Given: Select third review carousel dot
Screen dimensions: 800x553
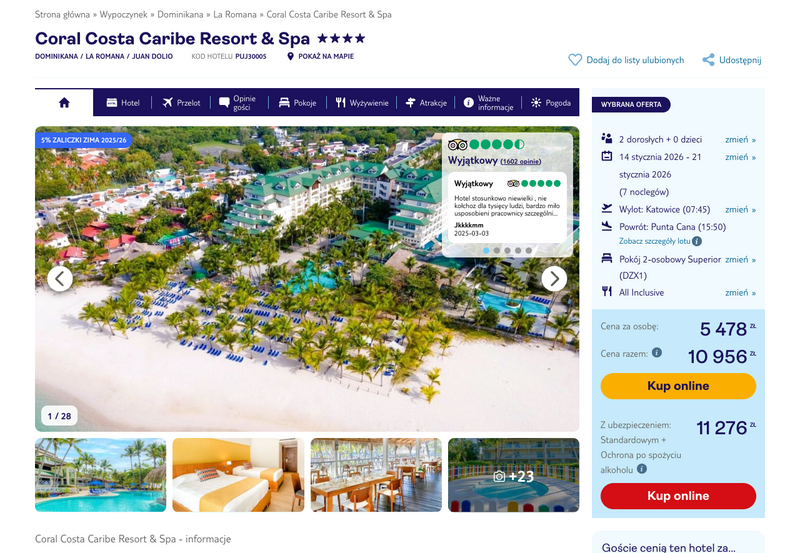Looking at the screenshot, I should point(508,250).
